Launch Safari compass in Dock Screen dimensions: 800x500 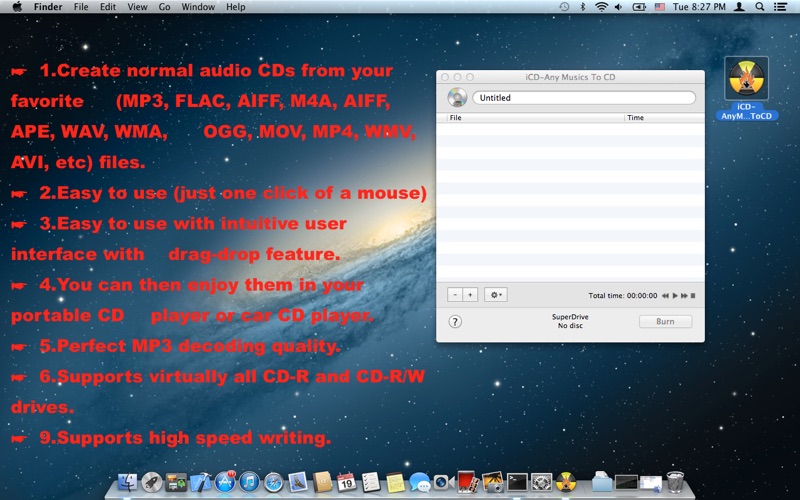tap(273, 482)
